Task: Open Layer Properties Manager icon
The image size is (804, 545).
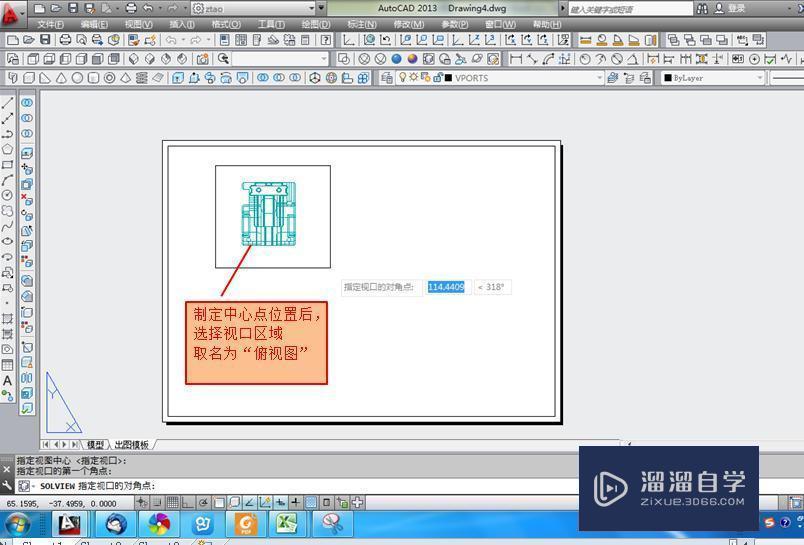Action: coord(387,78)
